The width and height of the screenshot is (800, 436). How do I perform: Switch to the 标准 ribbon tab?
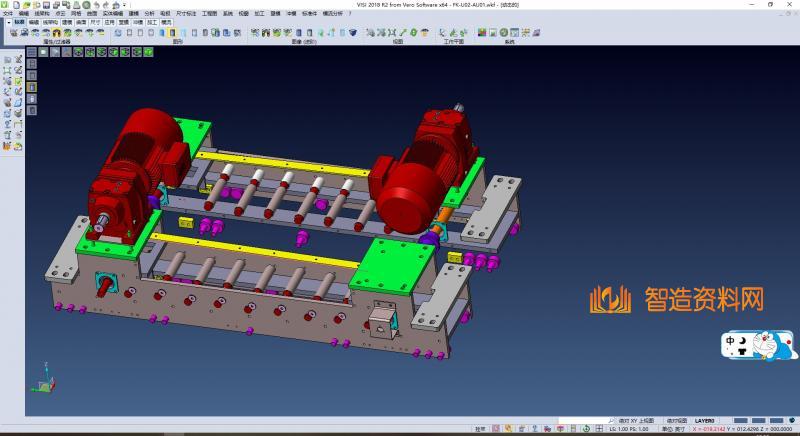click(19, 21)
